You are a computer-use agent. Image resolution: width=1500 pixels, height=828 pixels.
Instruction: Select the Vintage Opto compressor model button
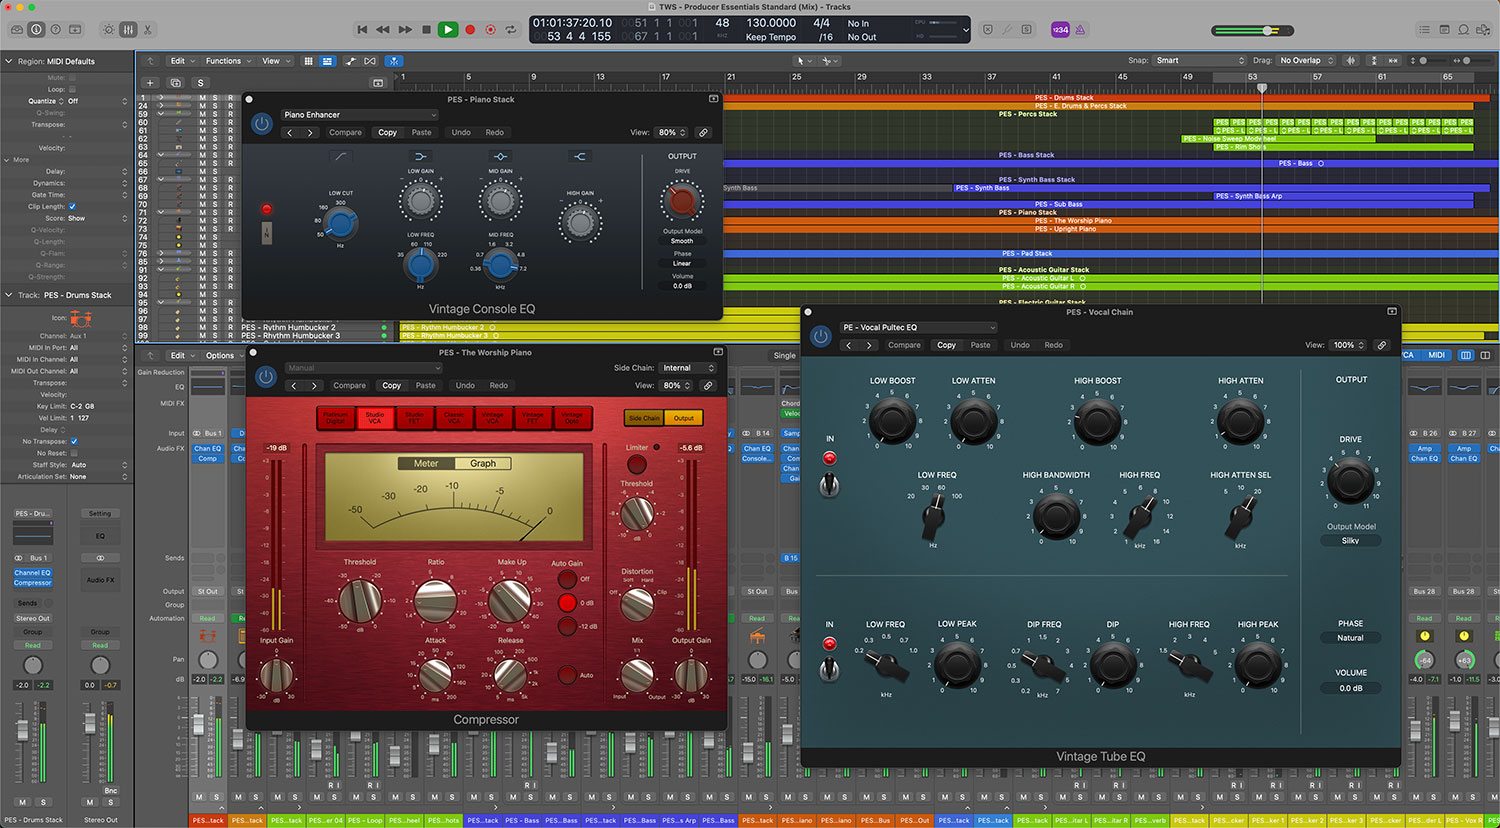point(572,417)
